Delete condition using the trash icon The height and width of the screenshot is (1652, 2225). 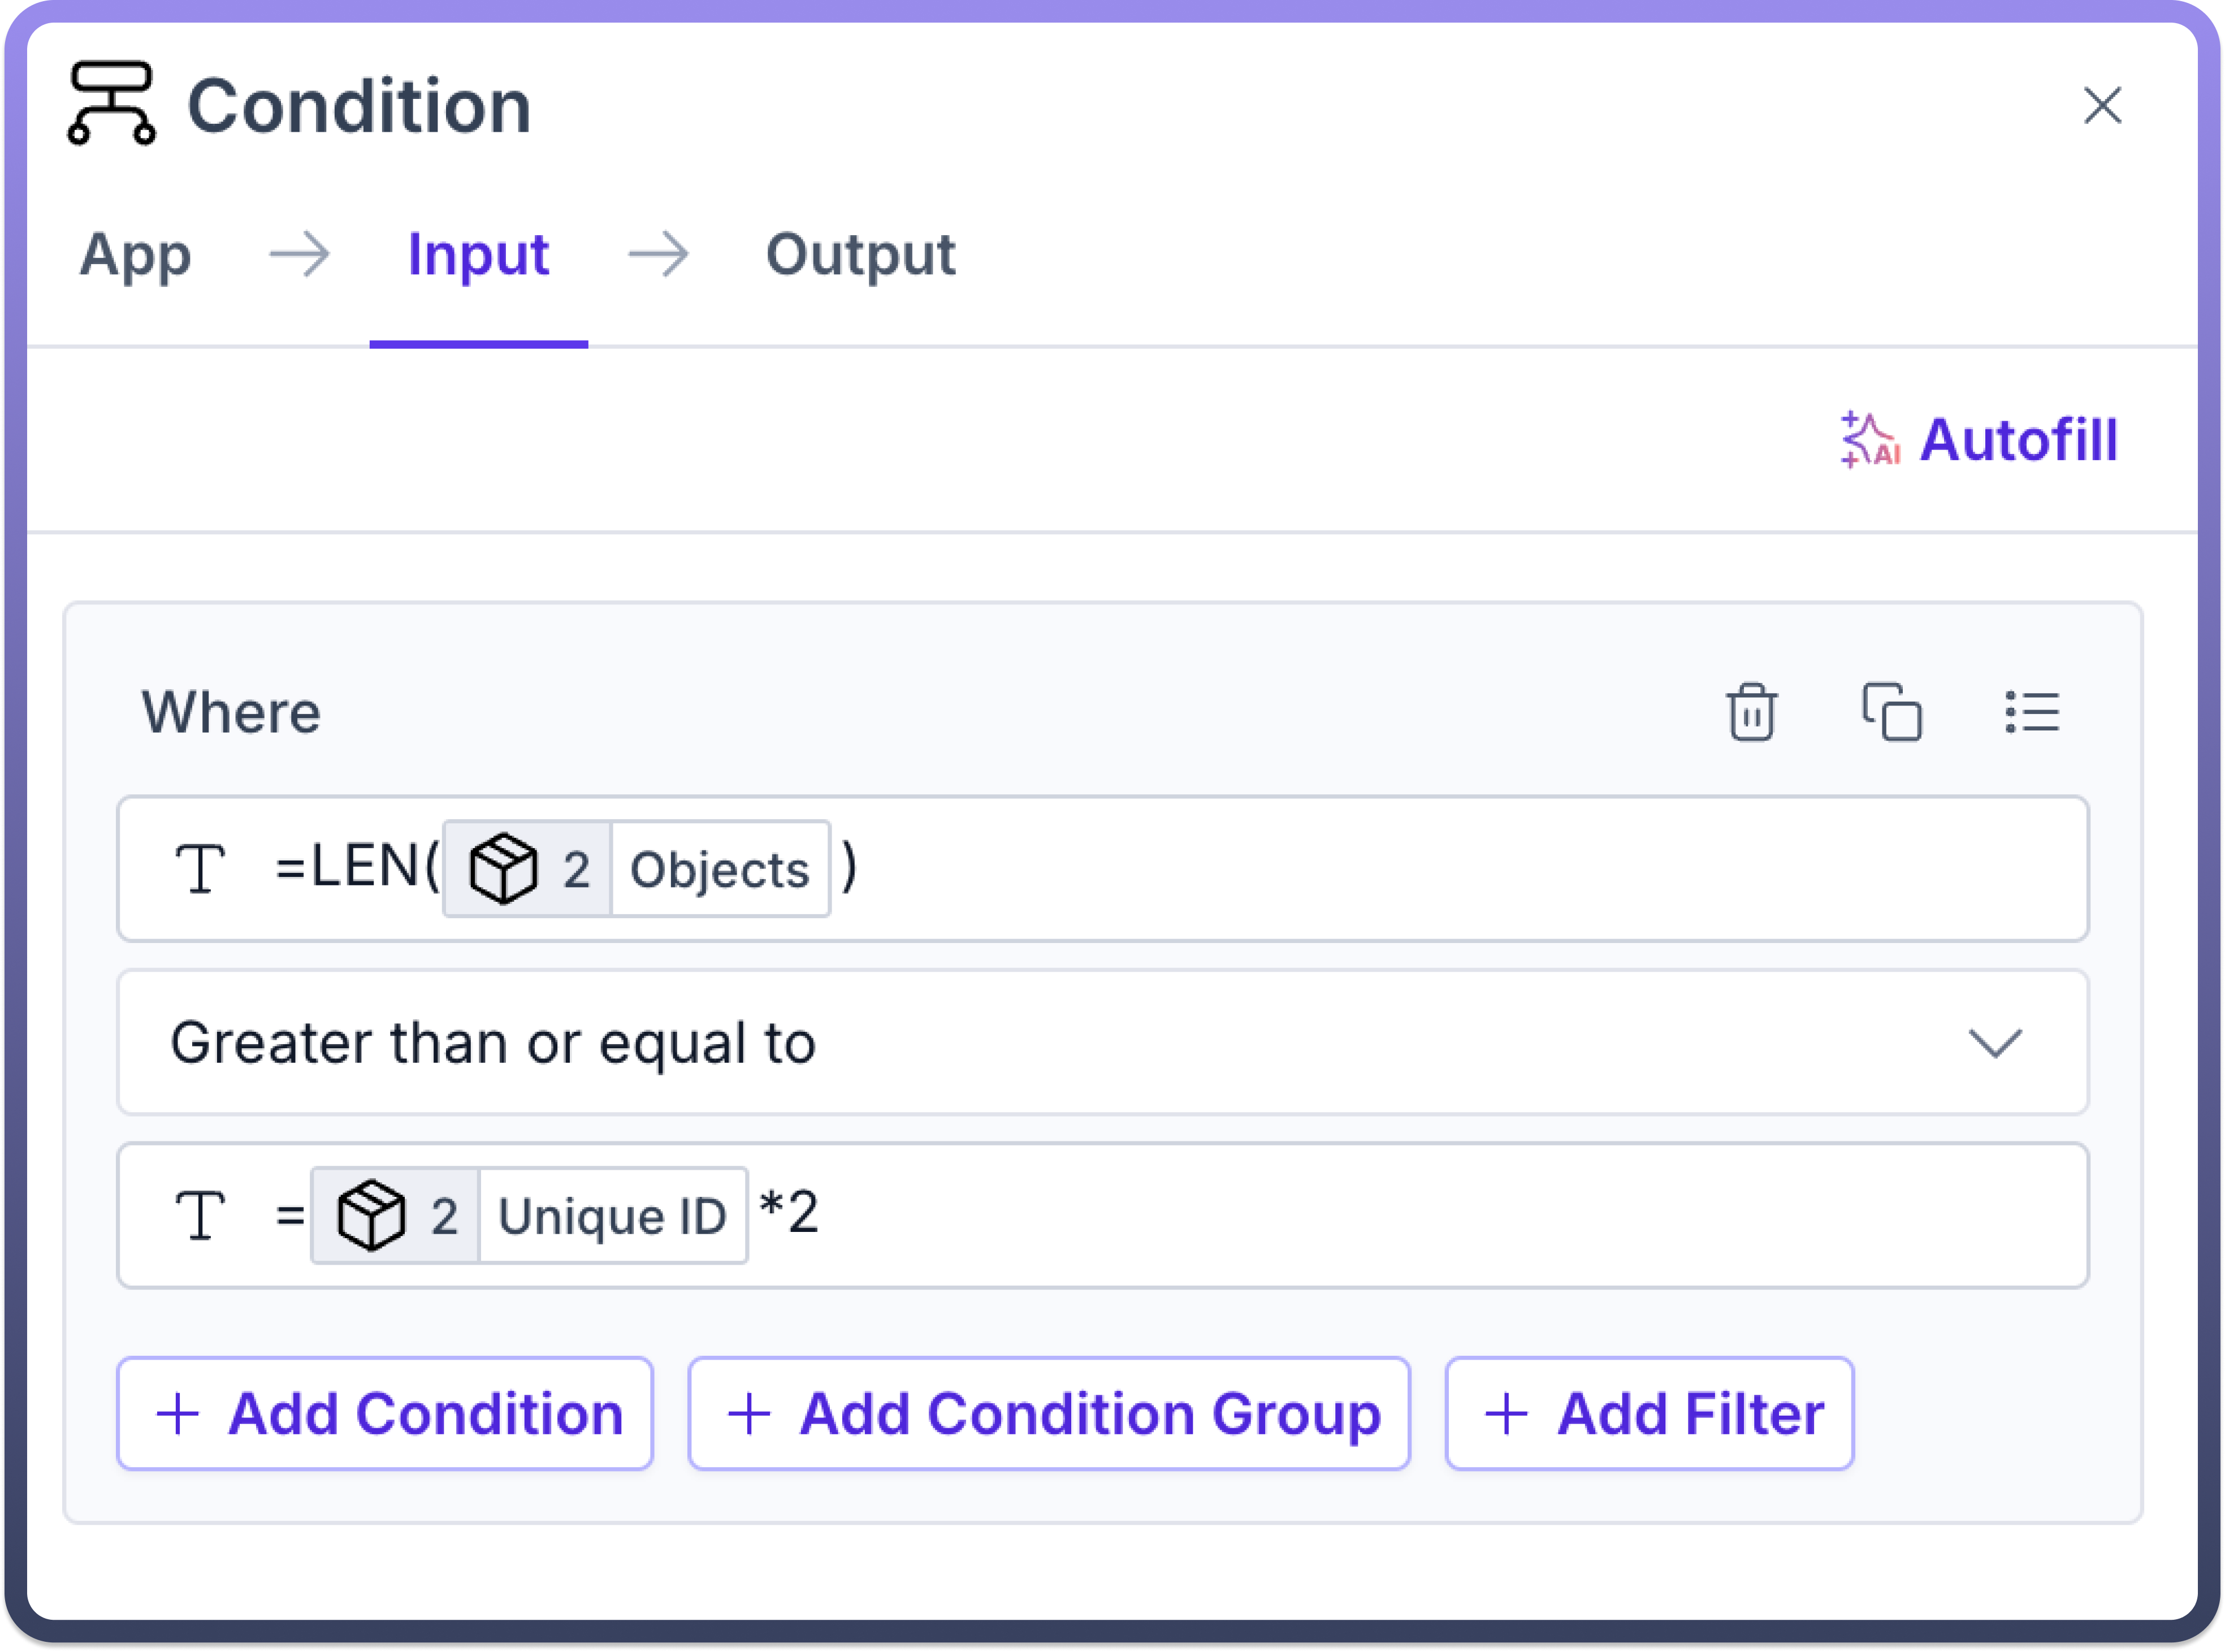click(x=1751, y=713)
